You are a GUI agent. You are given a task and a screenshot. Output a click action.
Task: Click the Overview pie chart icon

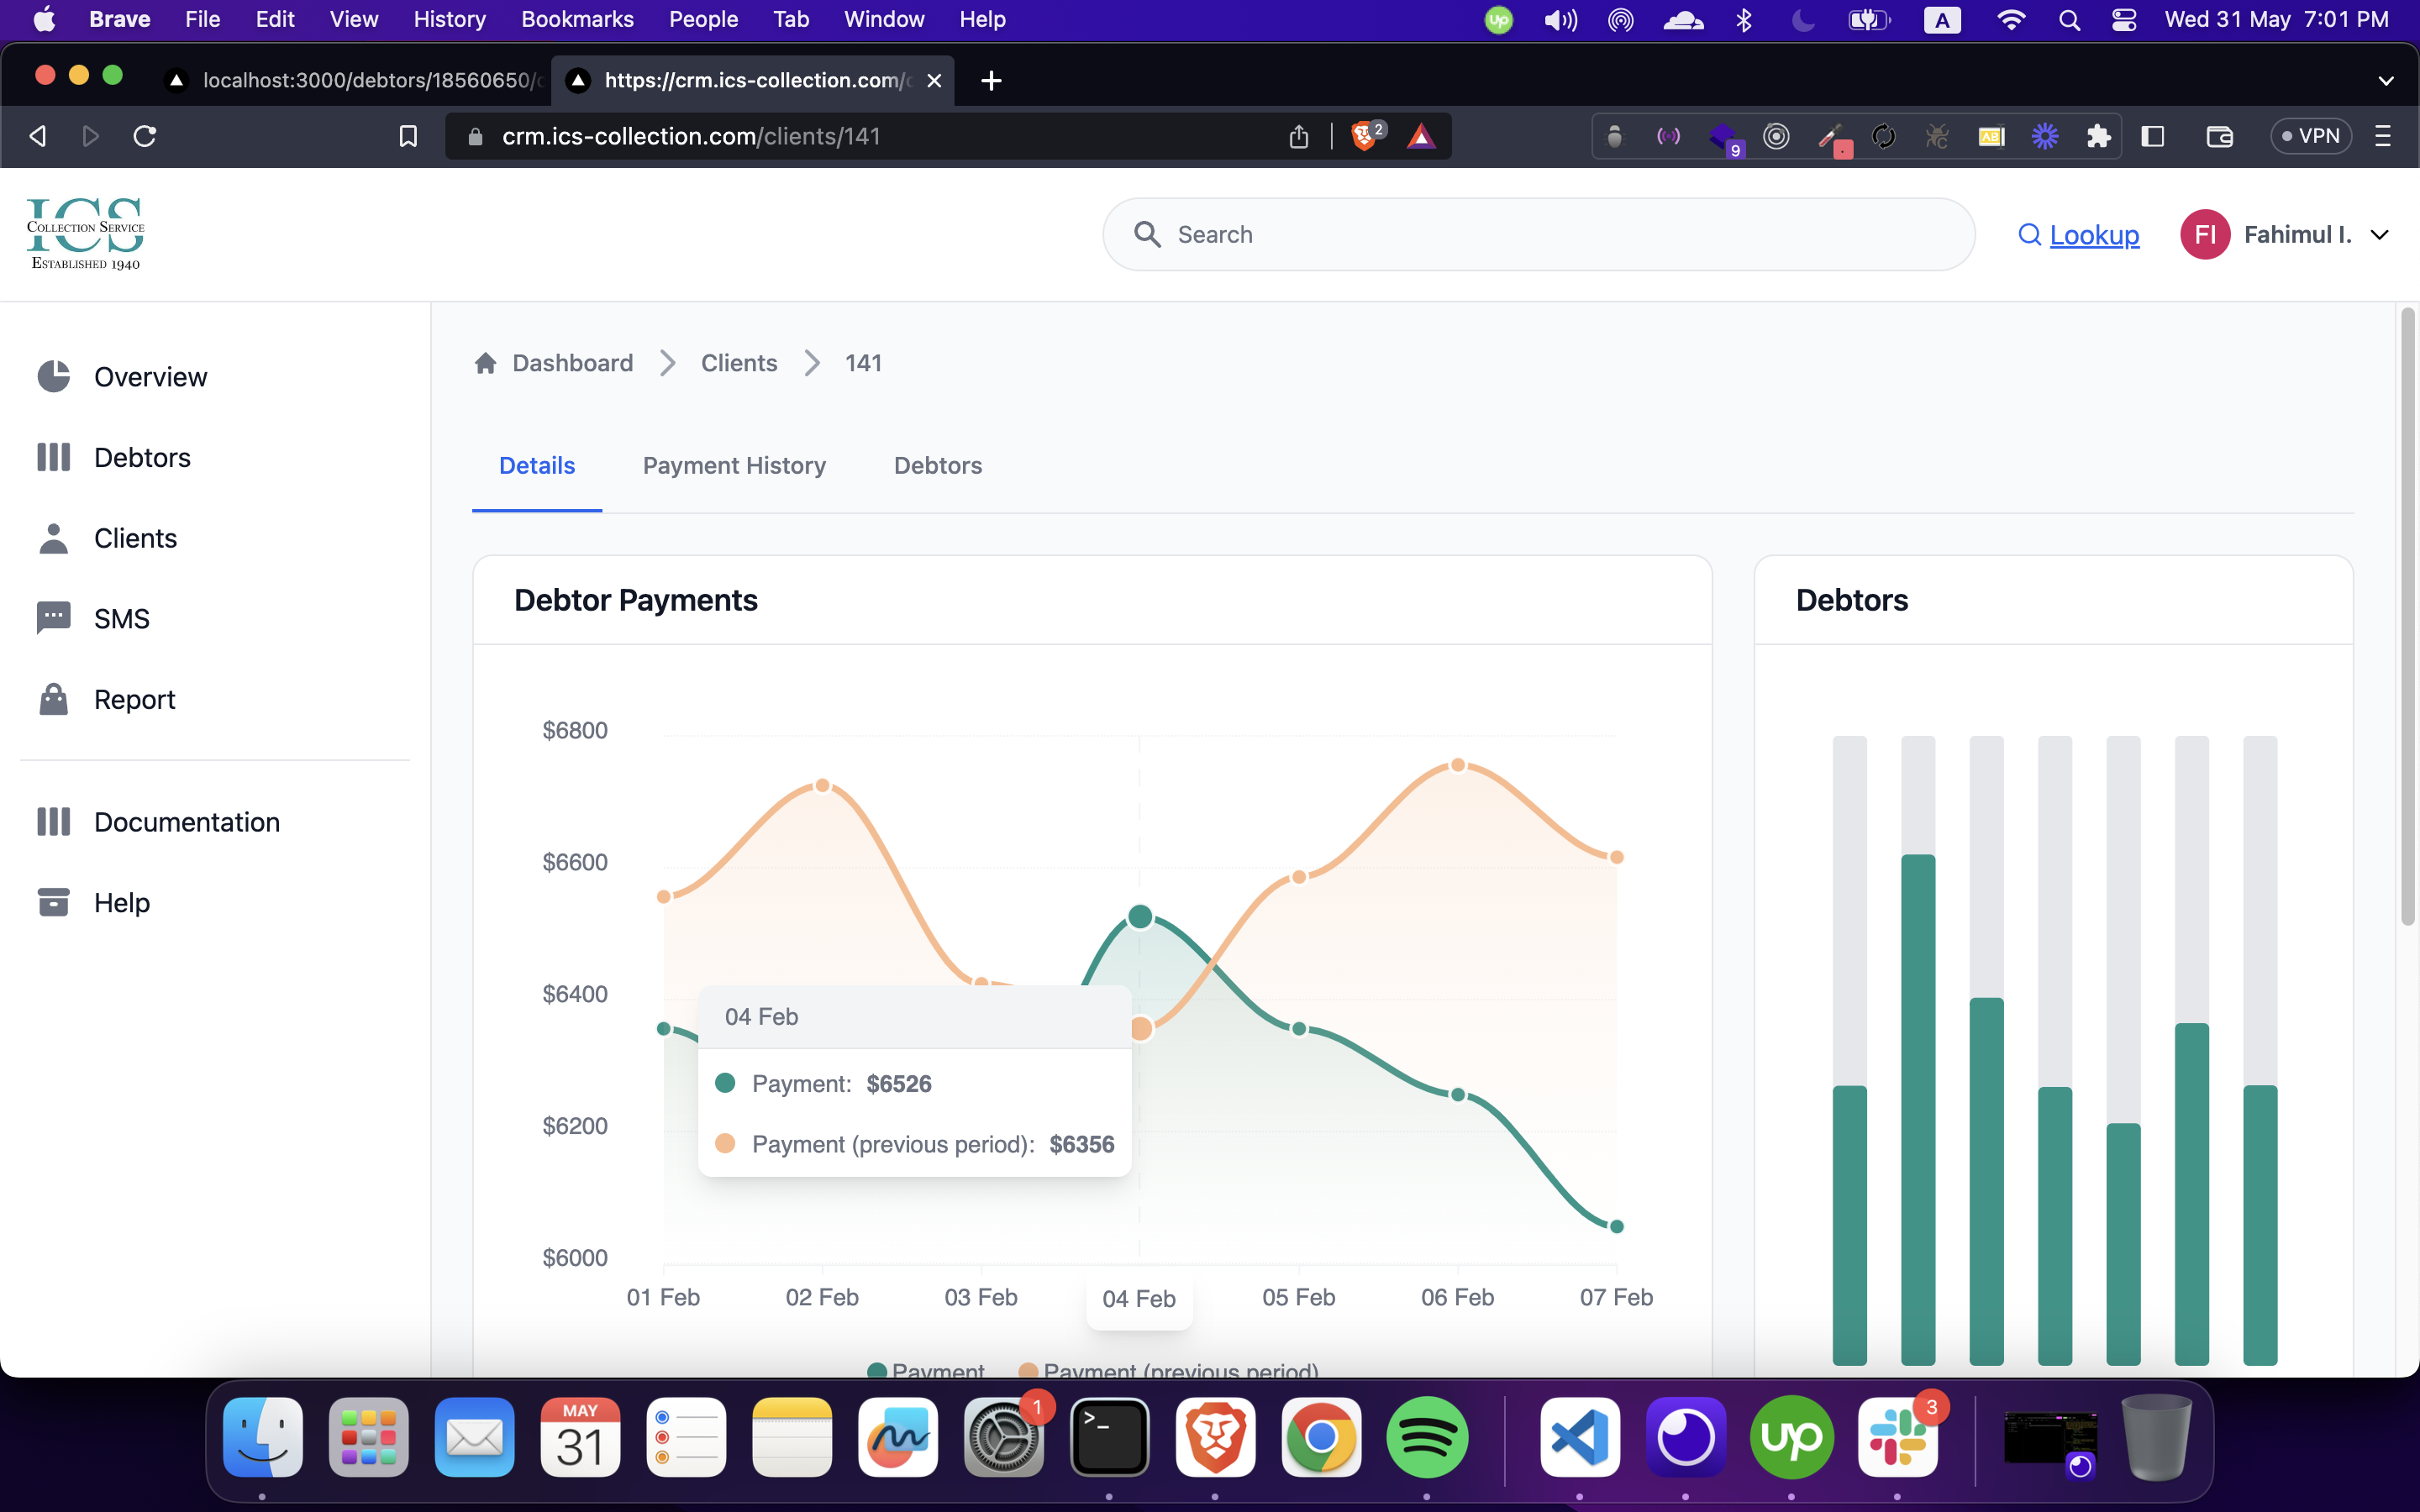click(53, 377)
